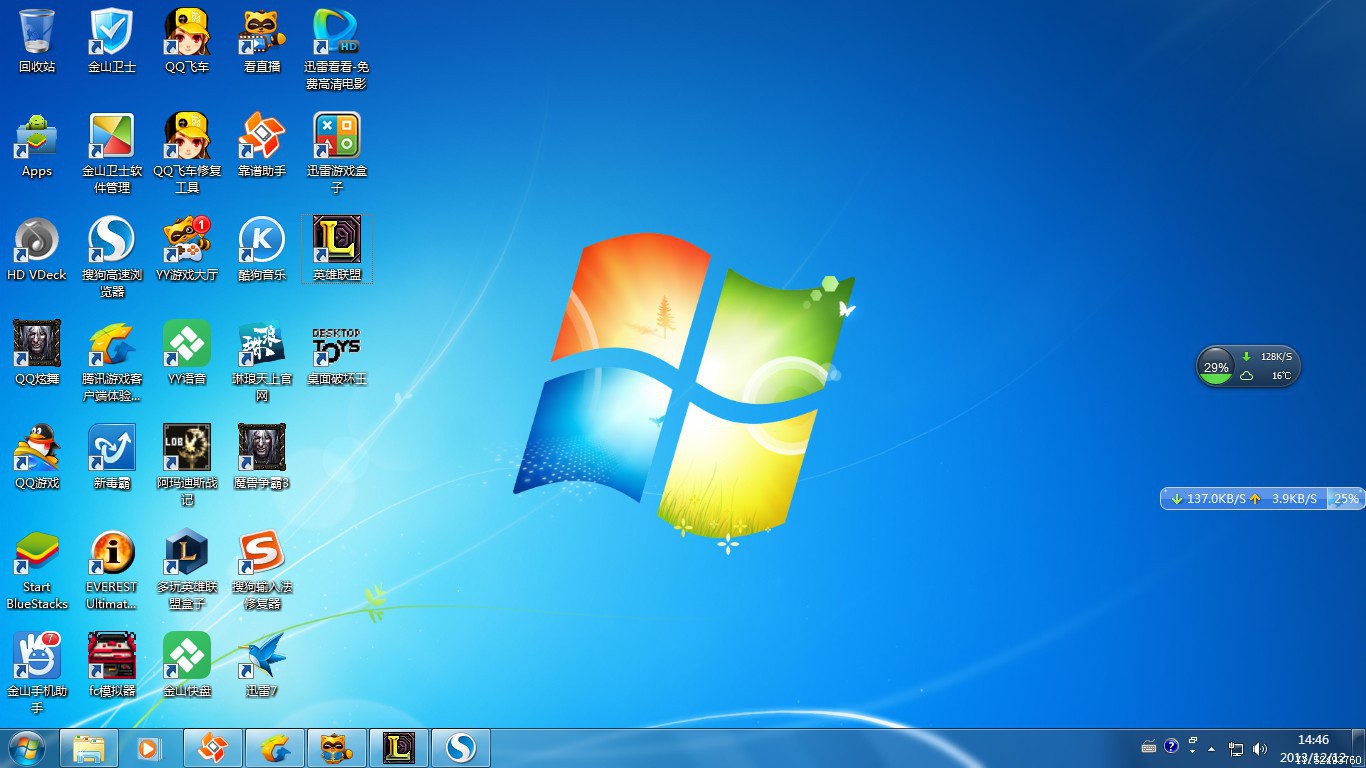Open the tray keyboard input icon
This screenshot has height=768, width=1366.
(1149, 747)
